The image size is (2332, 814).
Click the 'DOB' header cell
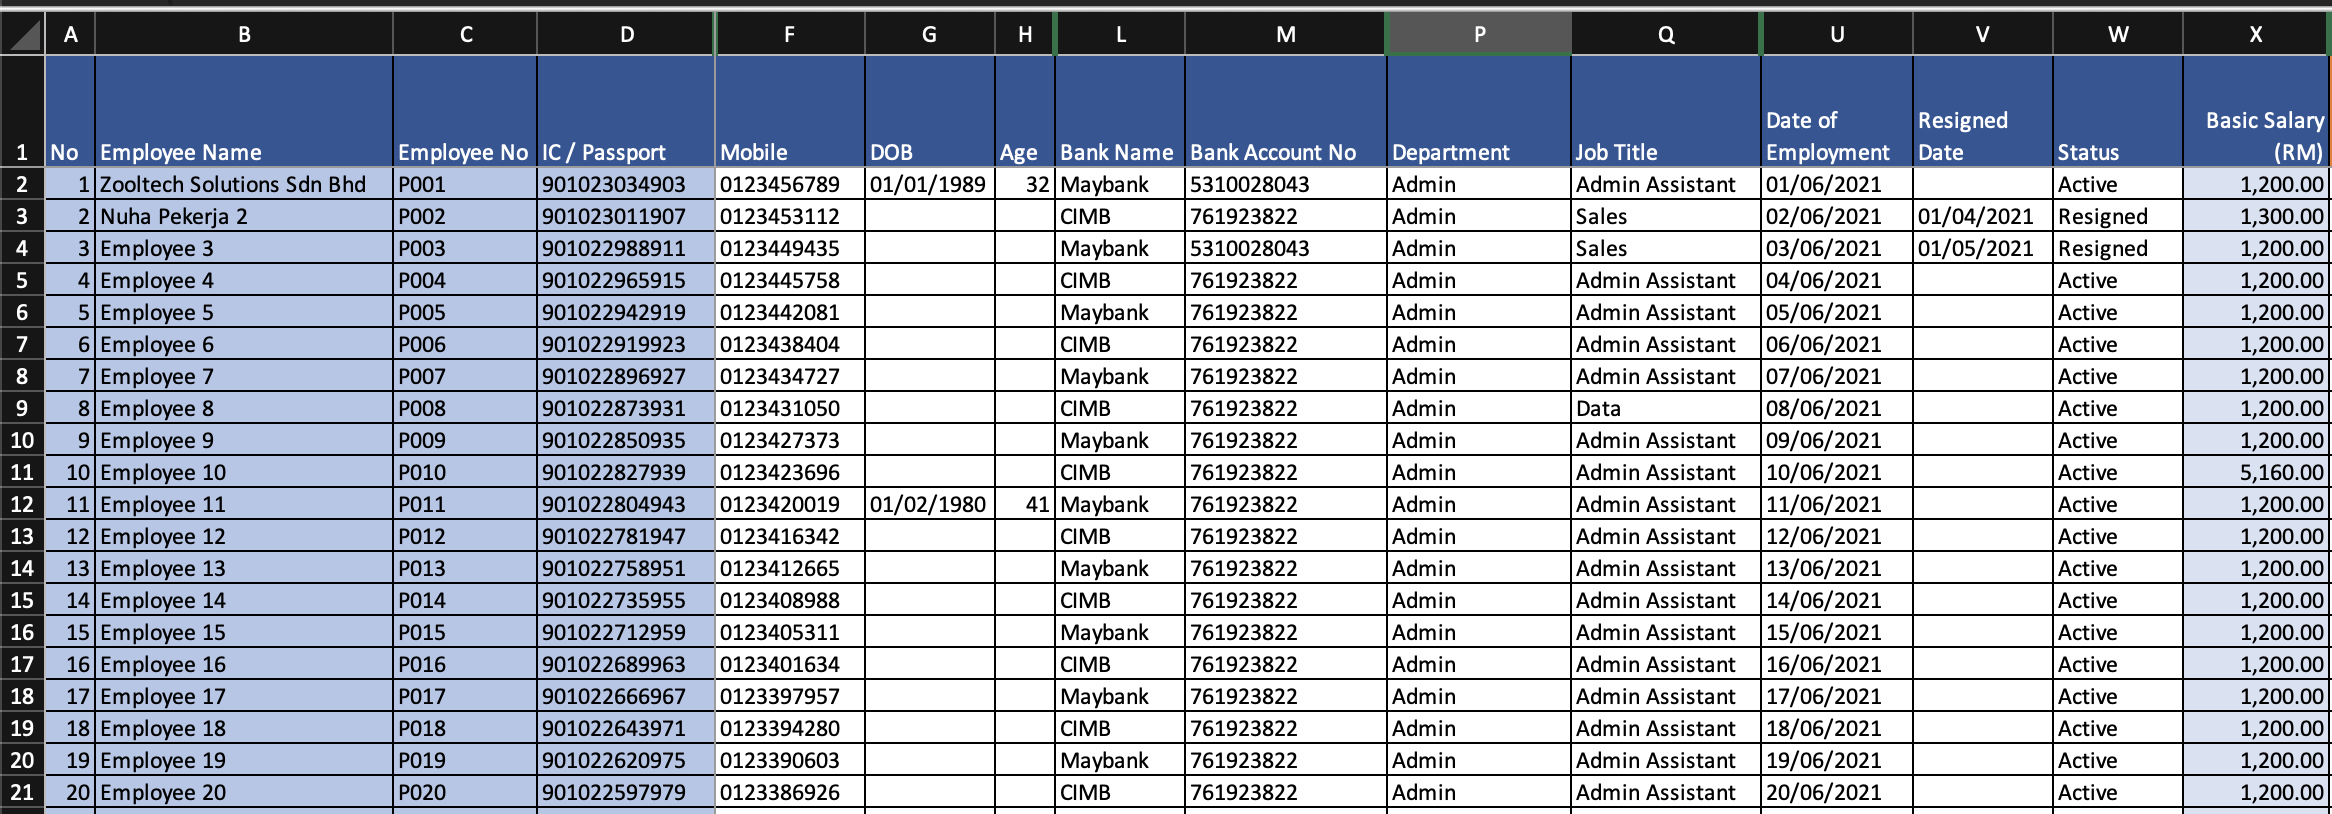click(x=930, y=111)
